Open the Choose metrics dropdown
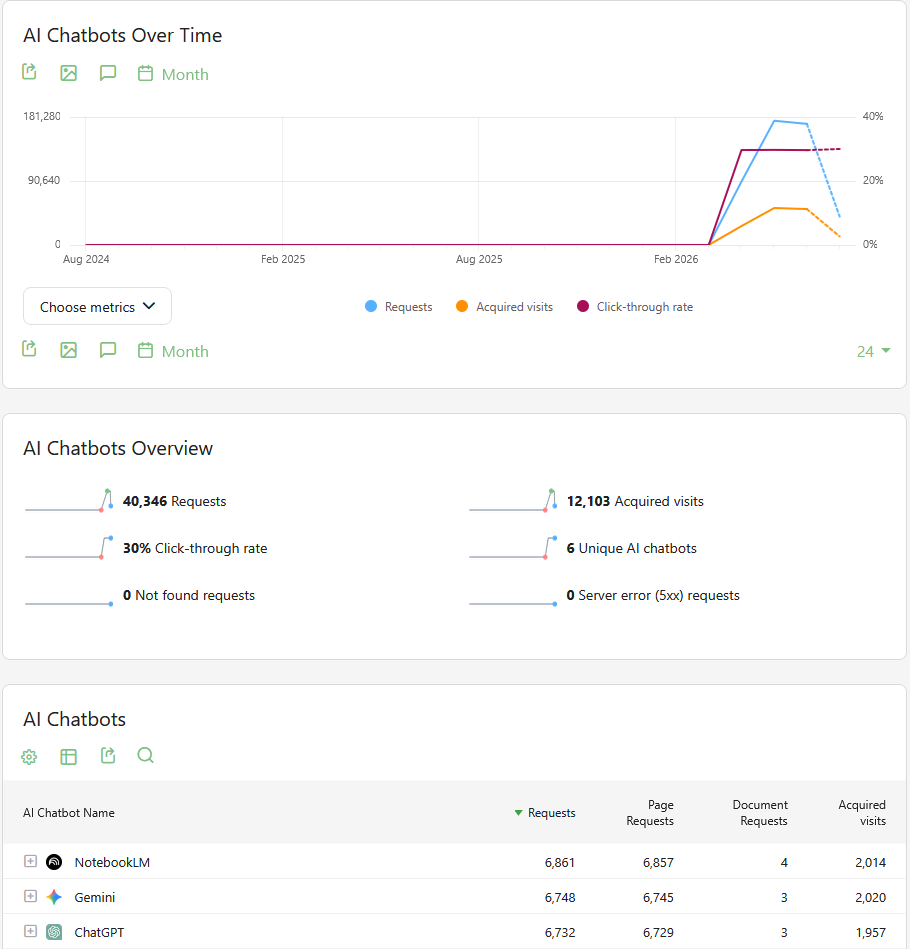The width and height of the screenshot is (910, 949). pos(97,306)
